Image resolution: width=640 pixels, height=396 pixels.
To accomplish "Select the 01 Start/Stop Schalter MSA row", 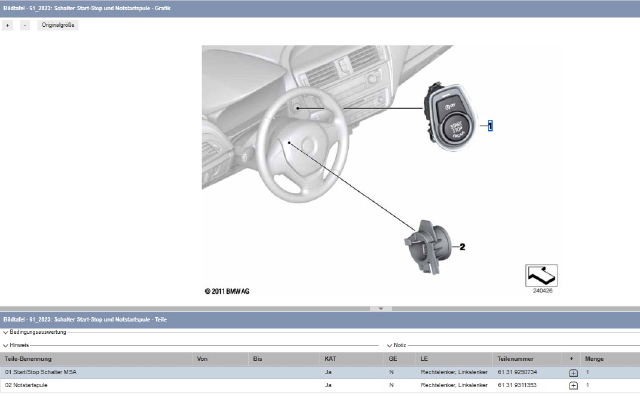I will pyautogui.click(x=320, y=372).
